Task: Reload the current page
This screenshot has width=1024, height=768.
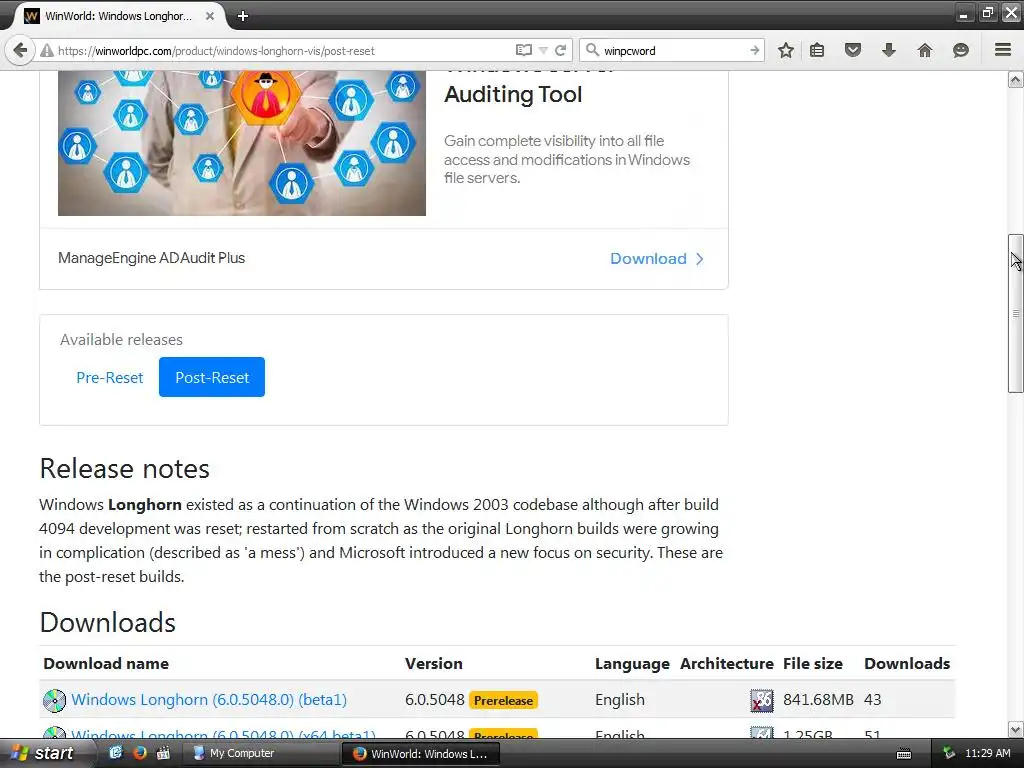Action: (x=560, y=50)
